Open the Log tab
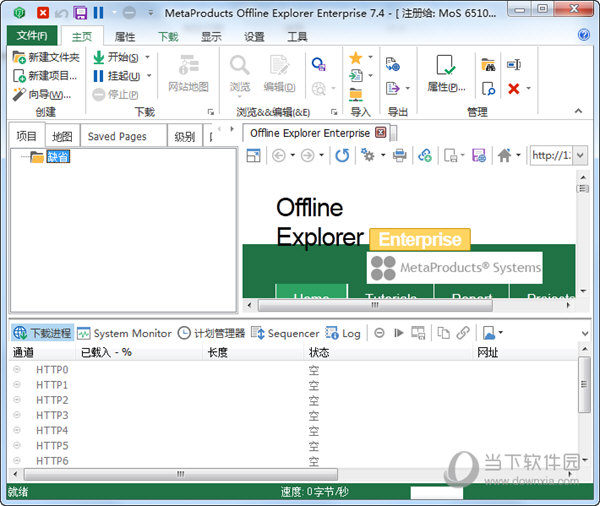 click(343, 333)
